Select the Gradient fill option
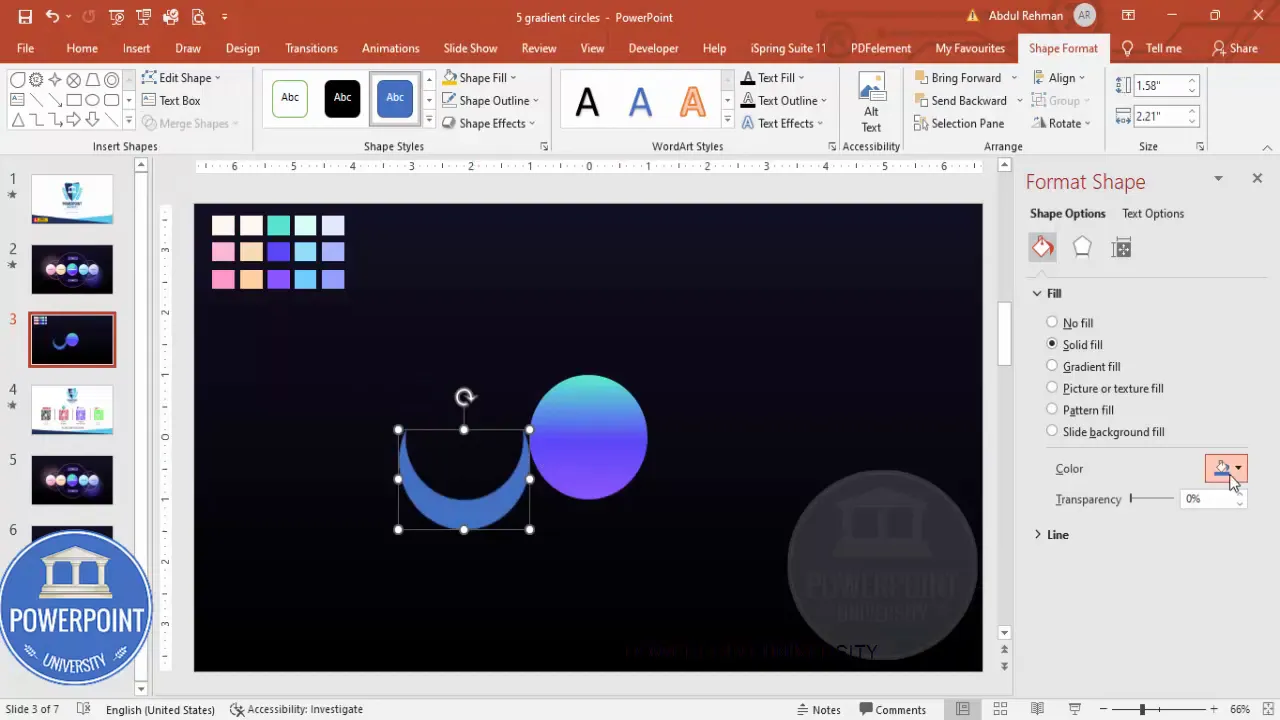This screenshot has width=1280, height=720. 1083,366
